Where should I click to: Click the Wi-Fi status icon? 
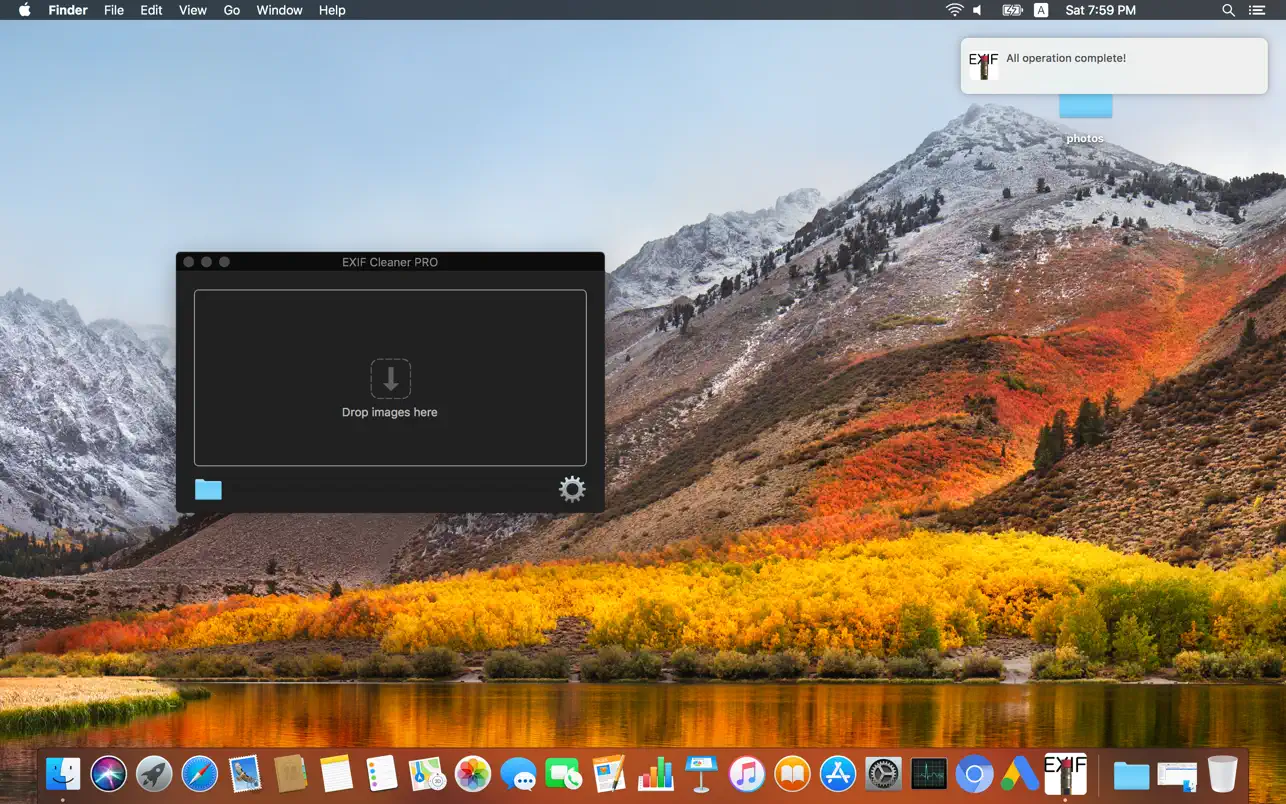pyautogui.click(x=953, y=10)
